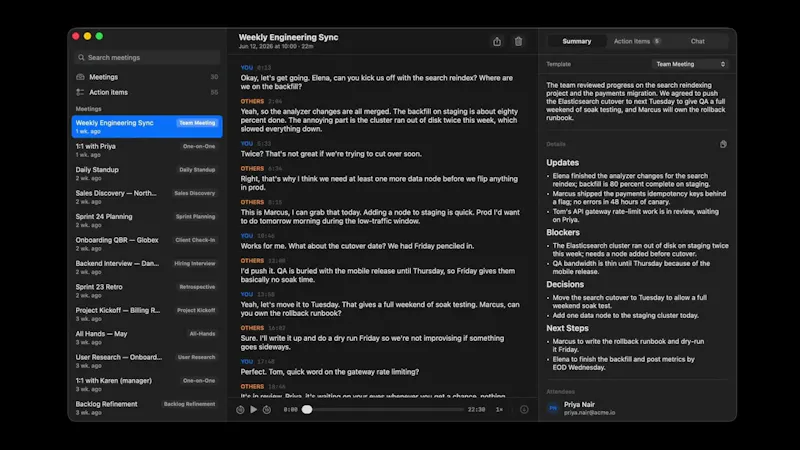This screenshot has height=450, width=800.
Task: Share the Weekly Engineering Sync meeting
Action: (x=496, y=42)
